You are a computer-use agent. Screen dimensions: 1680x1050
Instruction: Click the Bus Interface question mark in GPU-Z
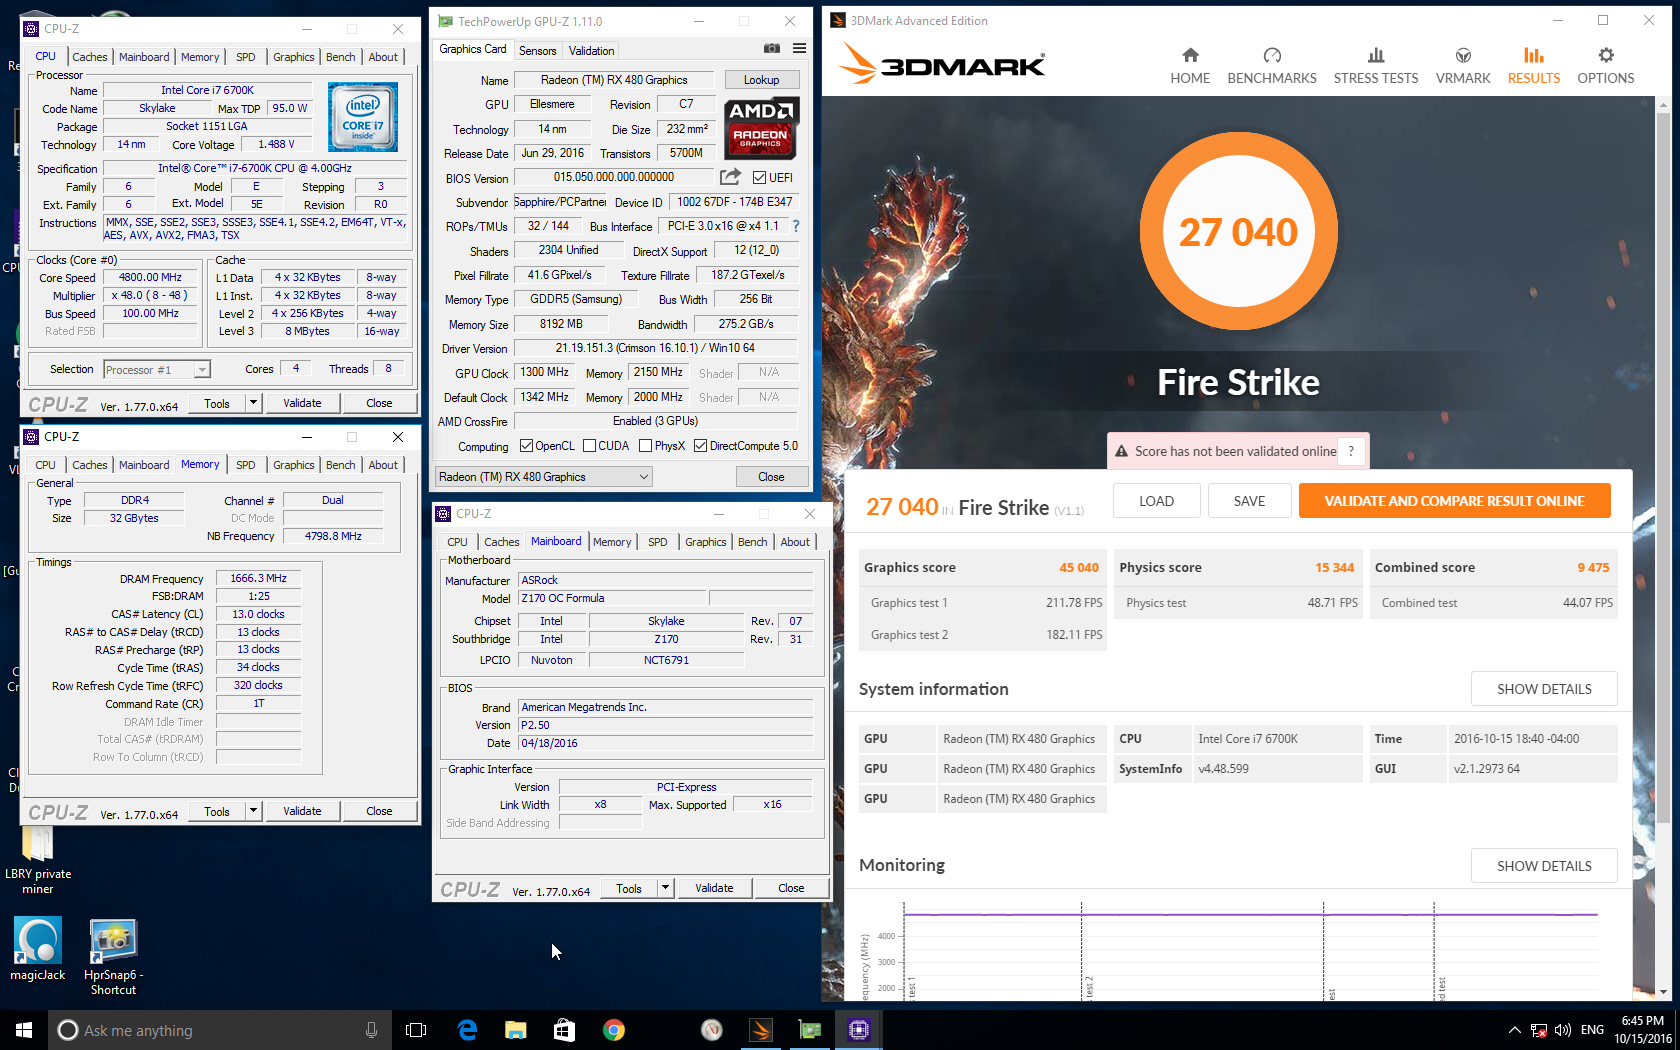coord(796,226)
